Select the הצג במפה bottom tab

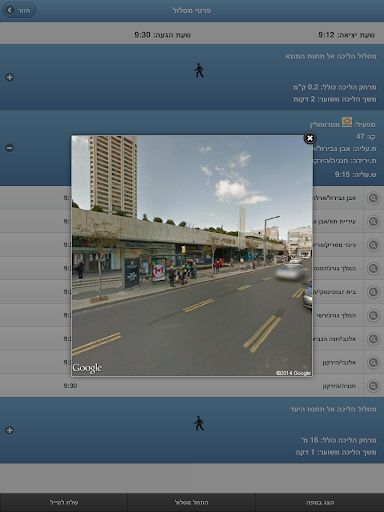(x=320, y=502)
